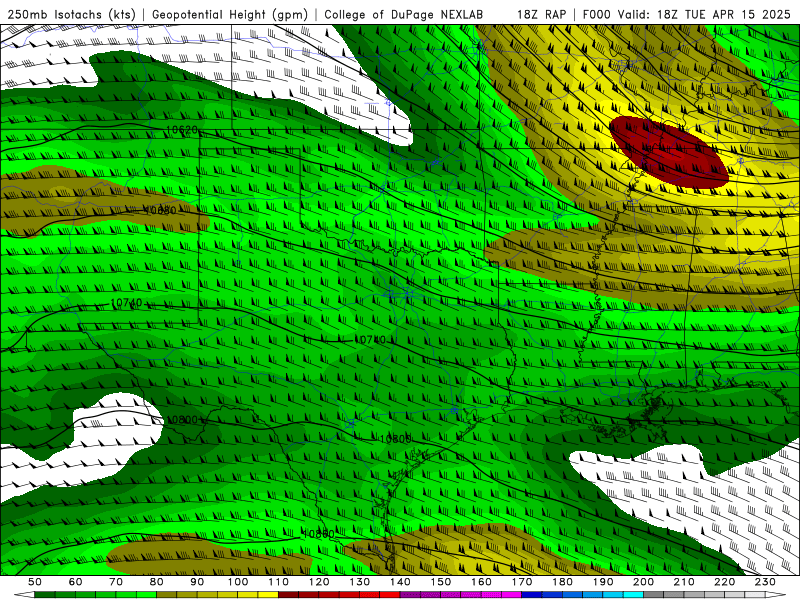Click the dark red jet streak maximum

pos(669,152)
